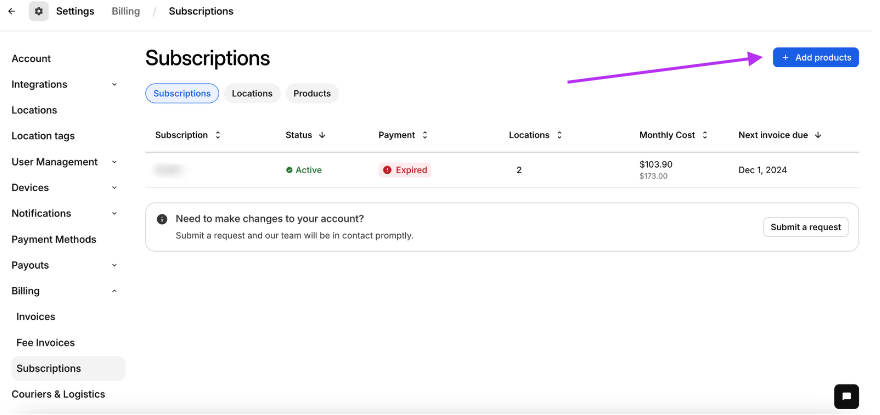Click the info icon beside account changes

point(162,219)
